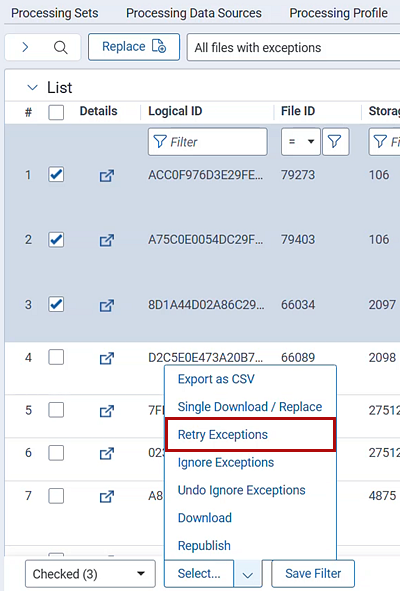Viewport: 400px width, 591px height.
Task: Uncheck the row 3 checkbox
Action: point(56,304)
